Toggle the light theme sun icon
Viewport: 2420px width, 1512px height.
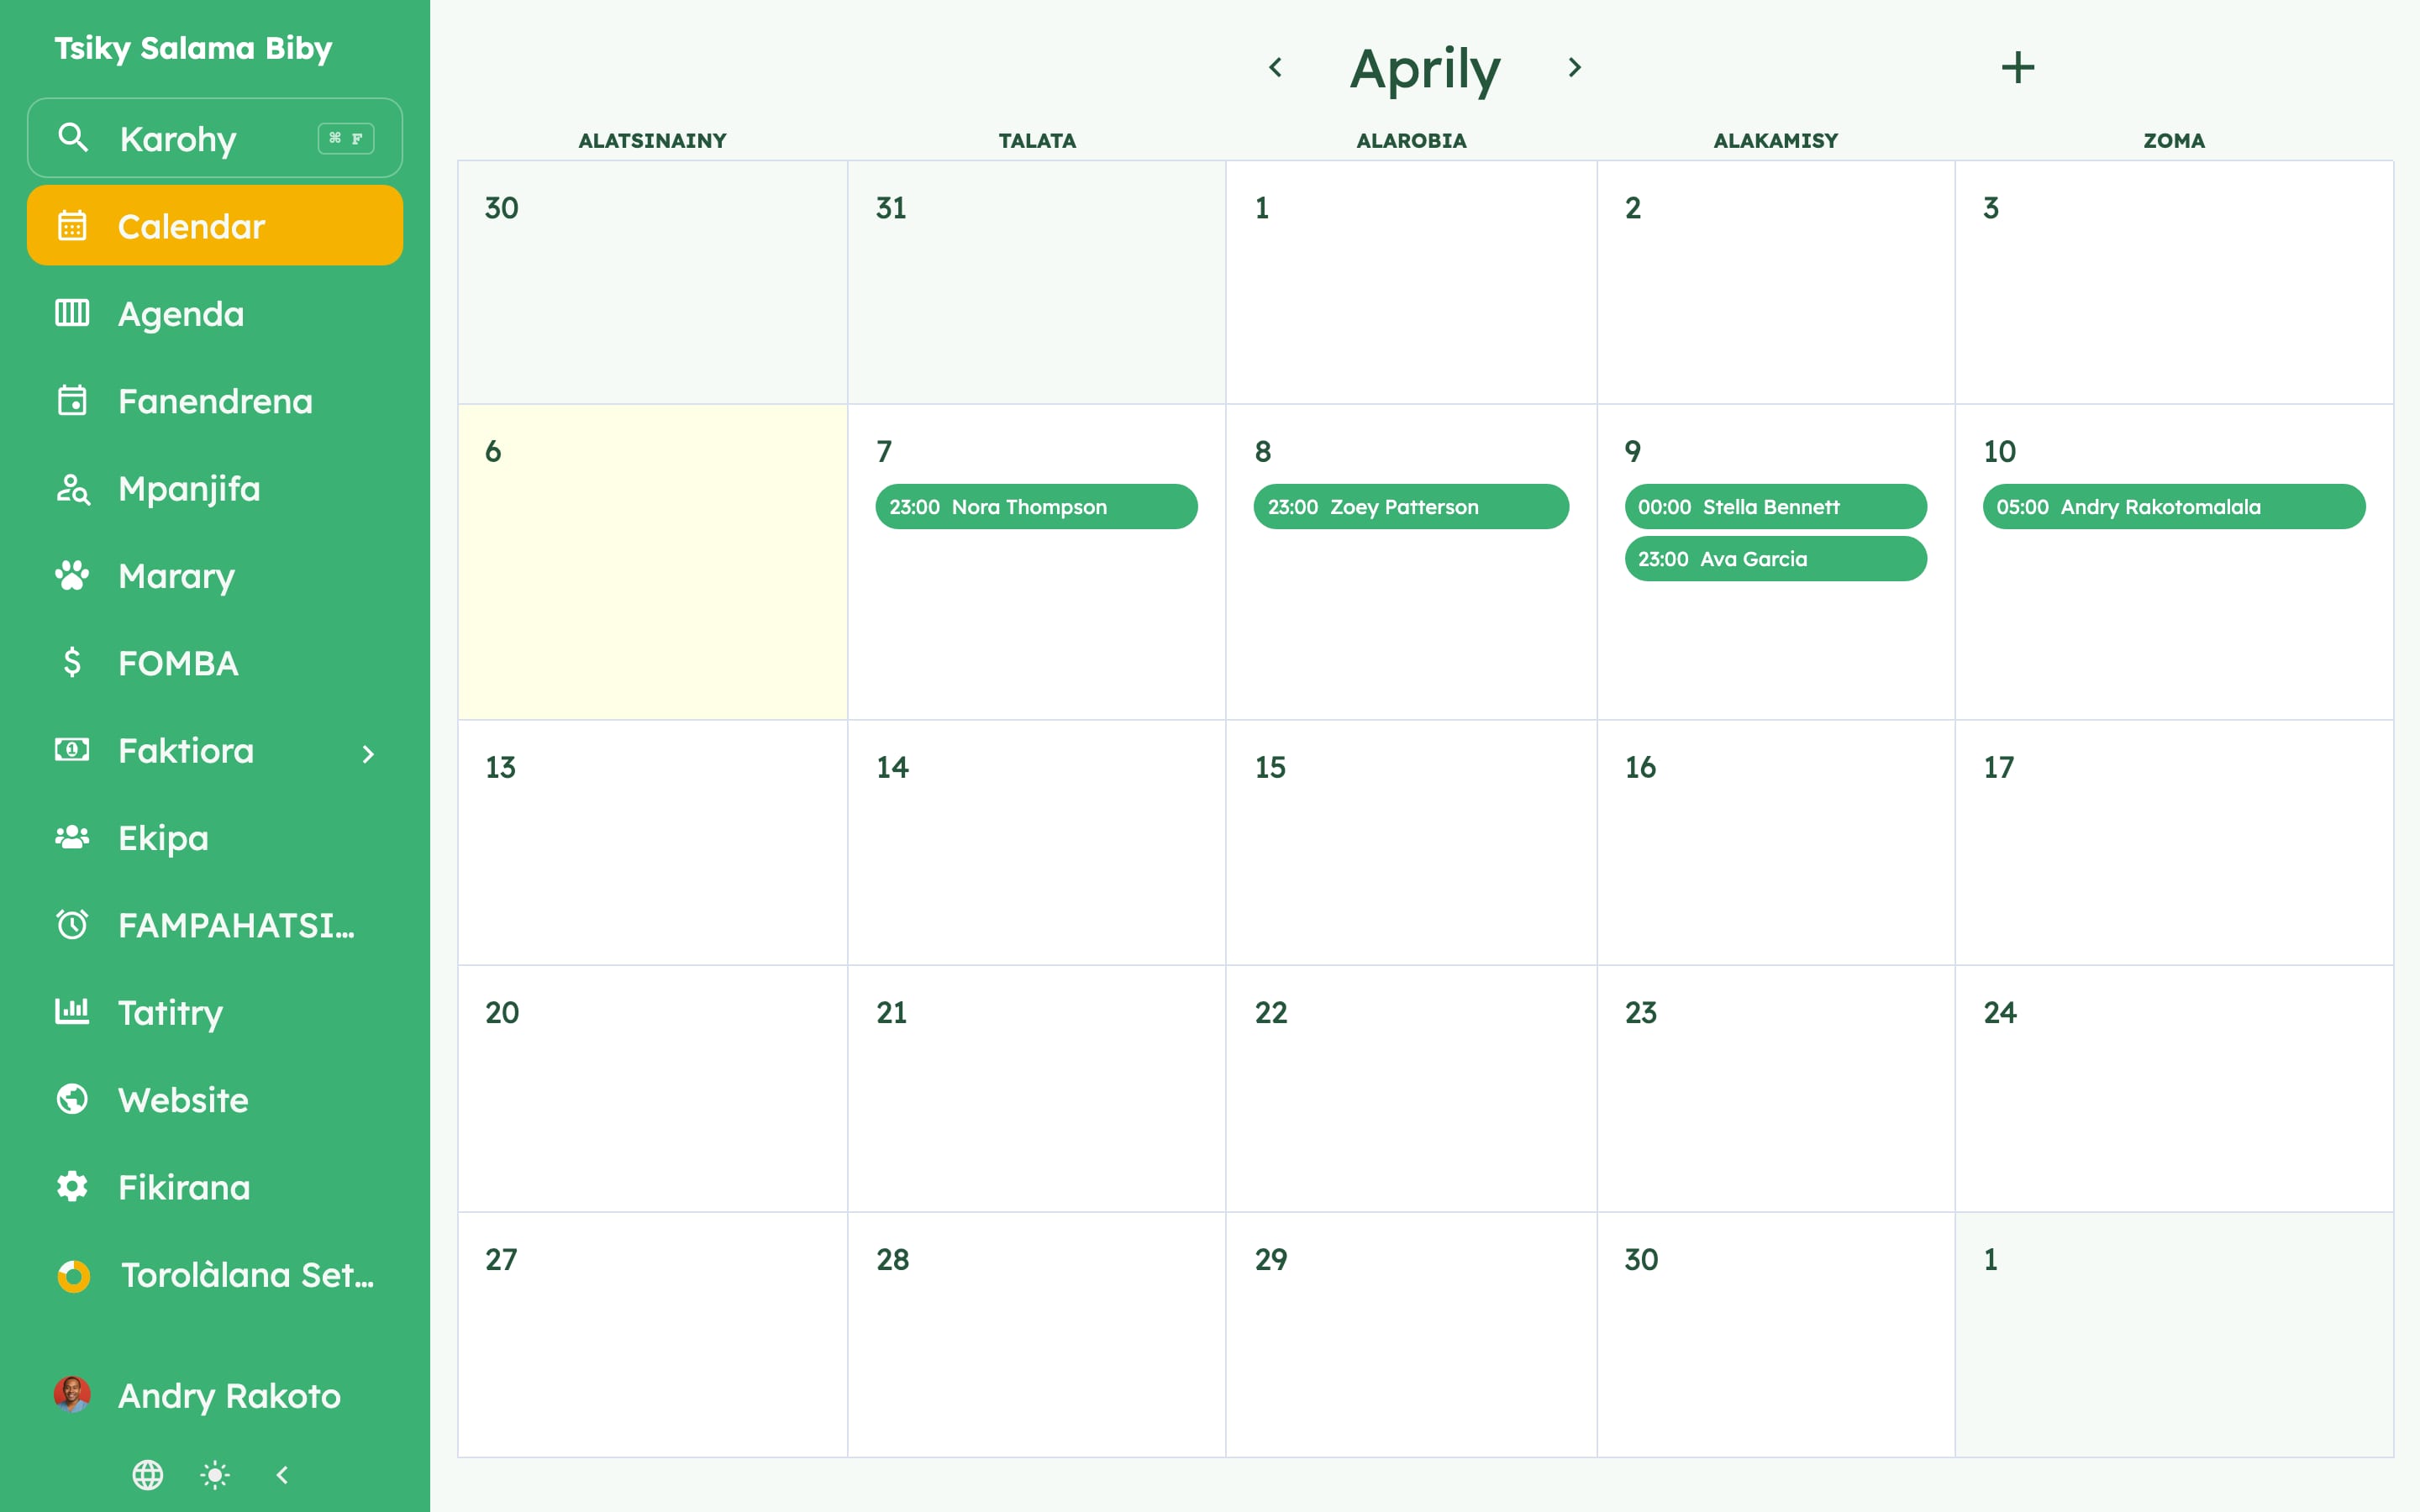tap(215, 1474)
